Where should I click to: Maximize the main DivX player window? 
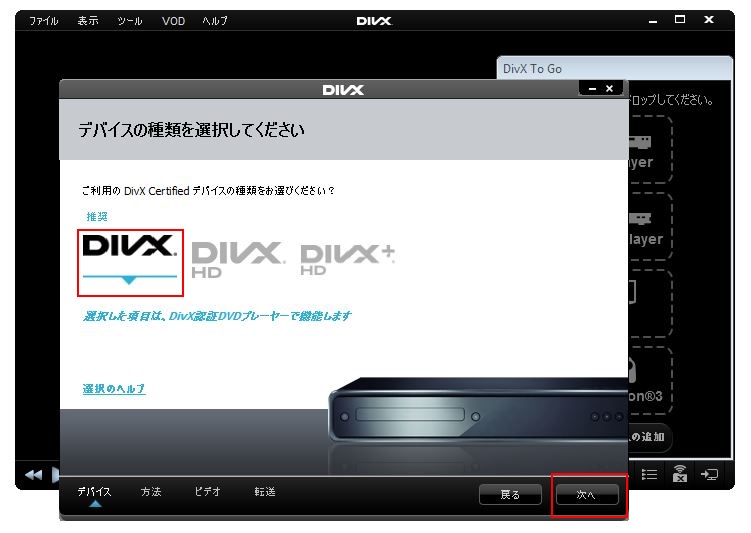point(680,20)
